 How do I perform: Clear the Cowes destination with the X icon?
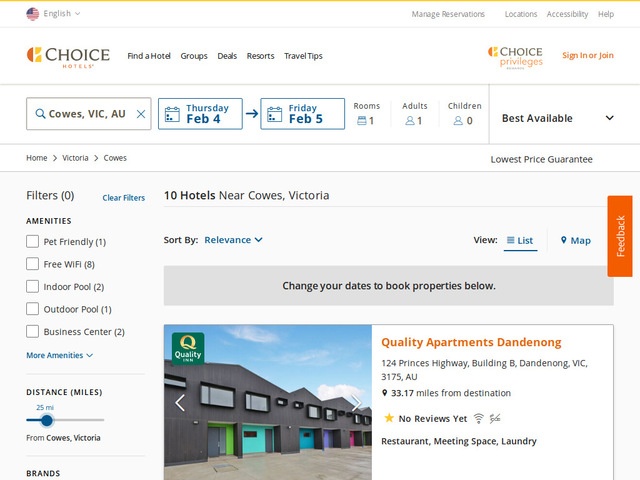141,114
